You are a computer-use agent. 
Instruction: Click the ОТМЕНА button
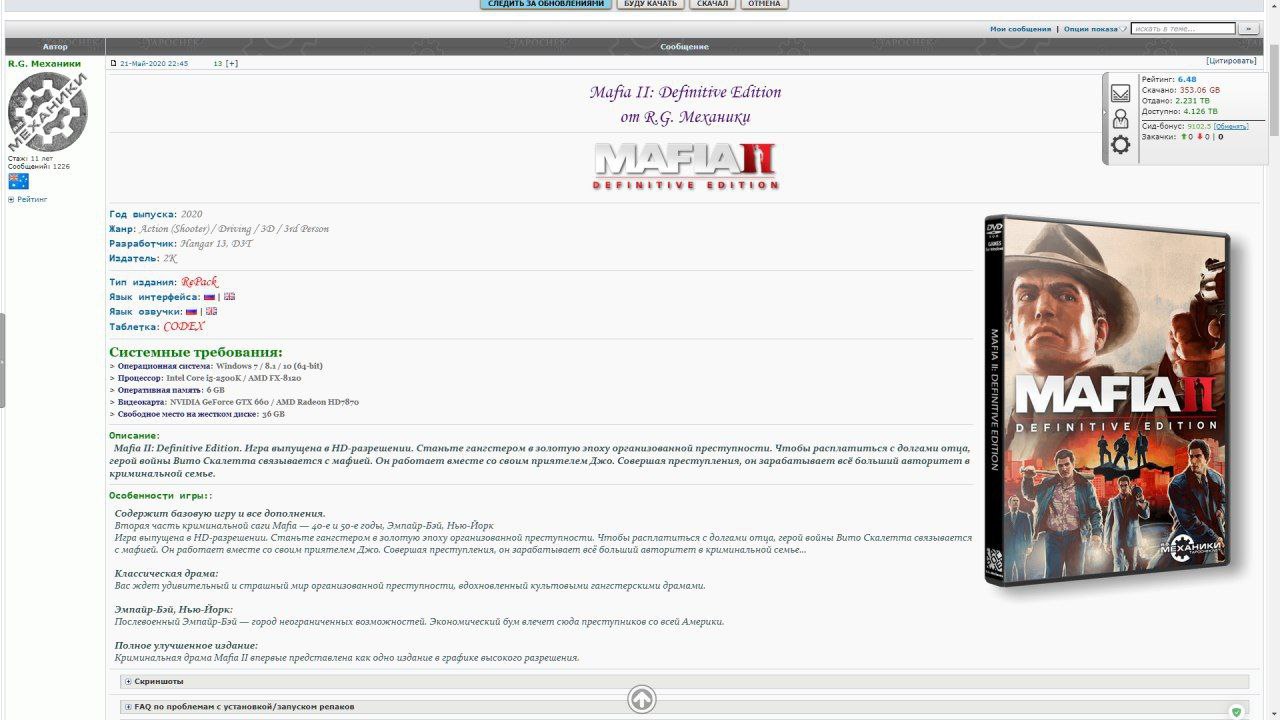pos(764,4)
